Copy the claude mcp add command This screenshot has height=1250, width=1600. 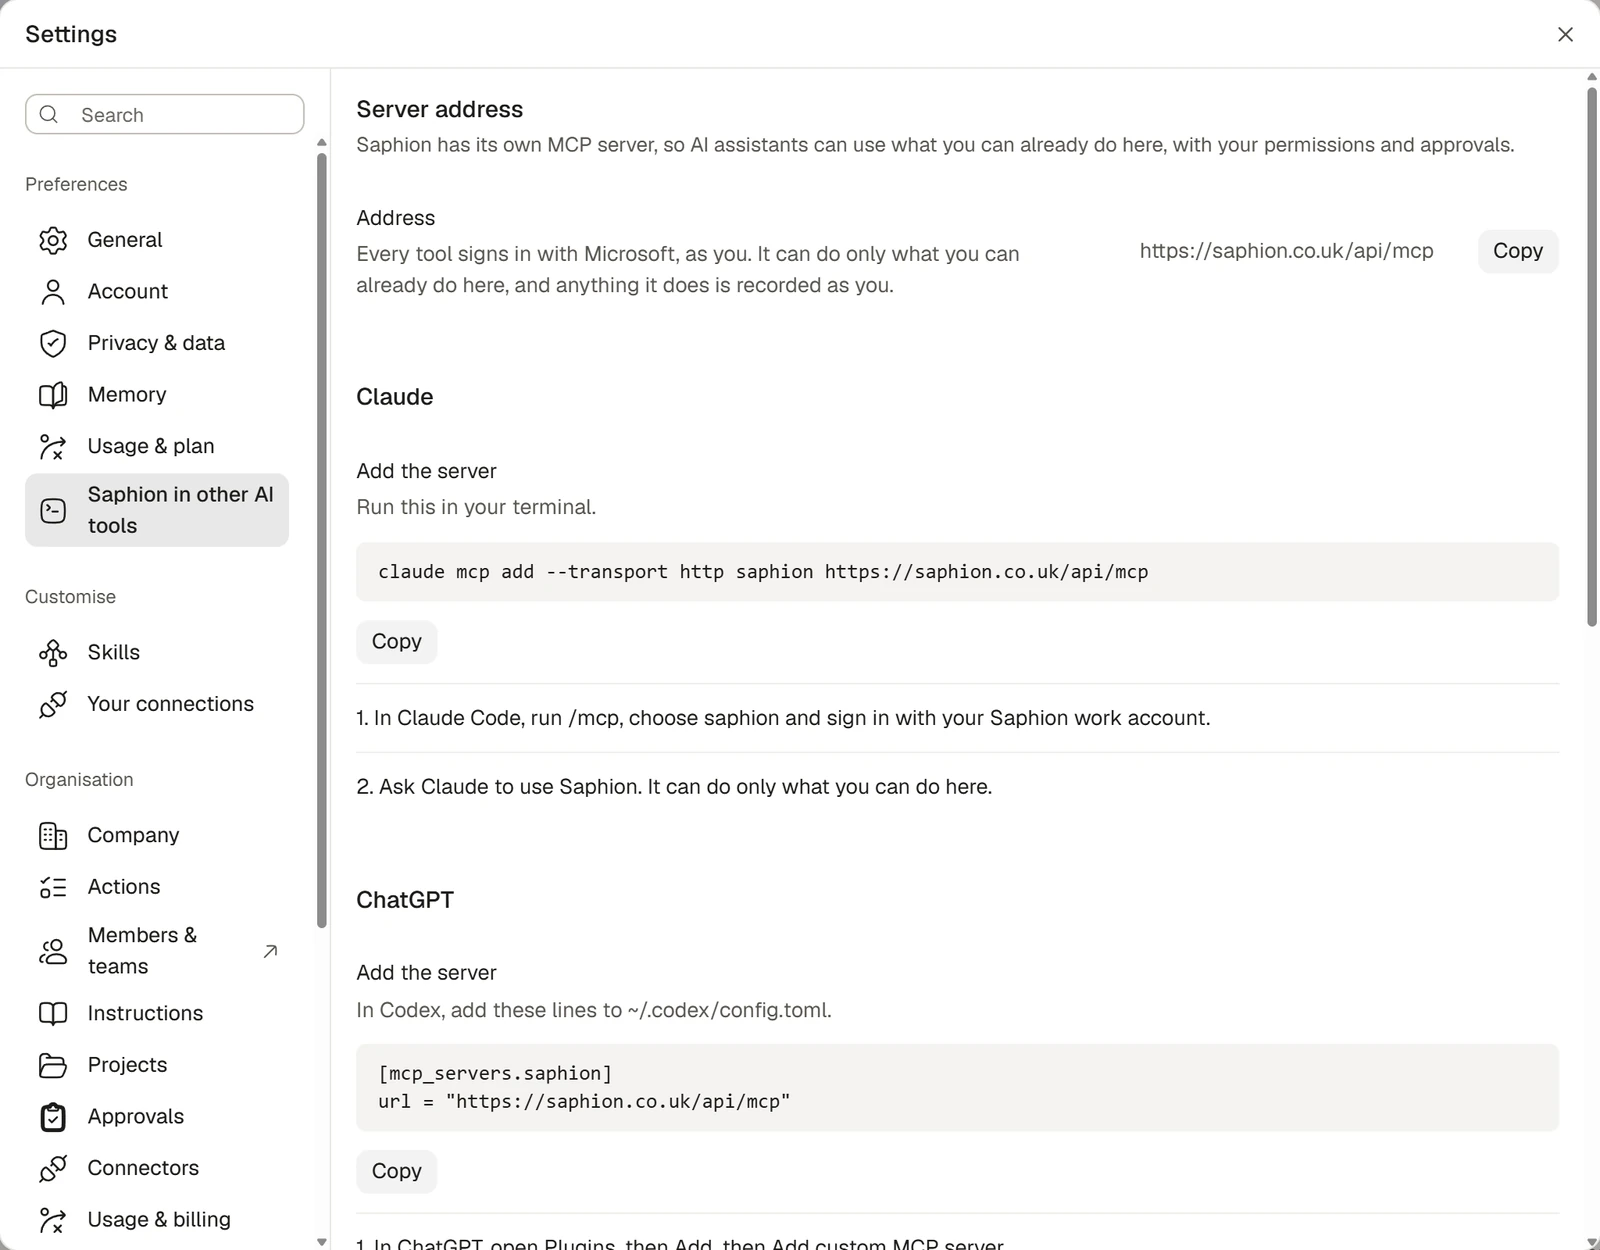[397, 642]
